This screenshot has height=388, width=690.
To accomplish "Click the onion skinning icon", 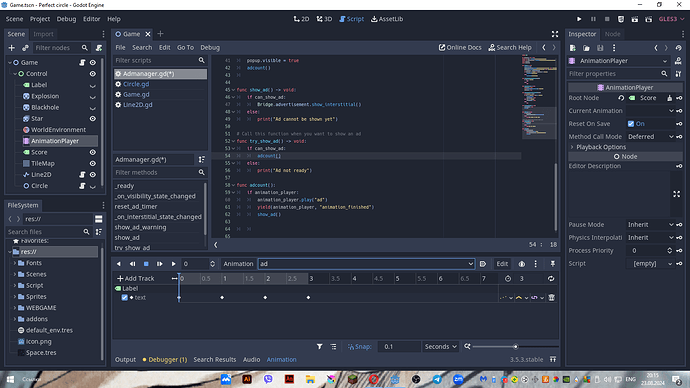I will (521, 264).
